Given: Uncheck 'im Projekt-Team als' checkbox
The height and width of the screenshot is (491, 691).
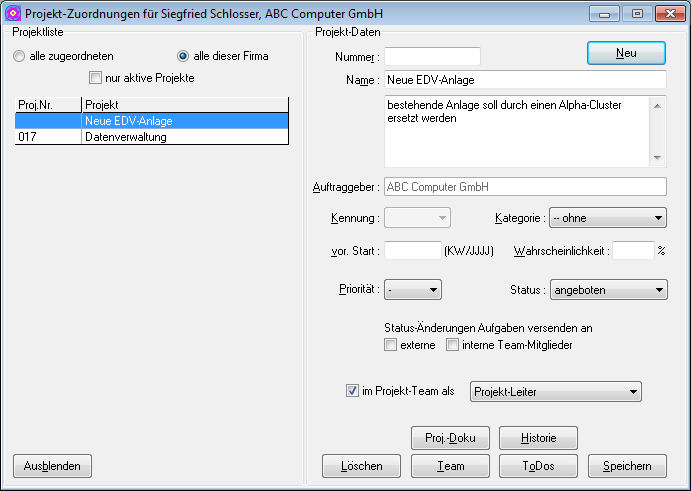Looking at the screenshot, I should click(352, 392).
